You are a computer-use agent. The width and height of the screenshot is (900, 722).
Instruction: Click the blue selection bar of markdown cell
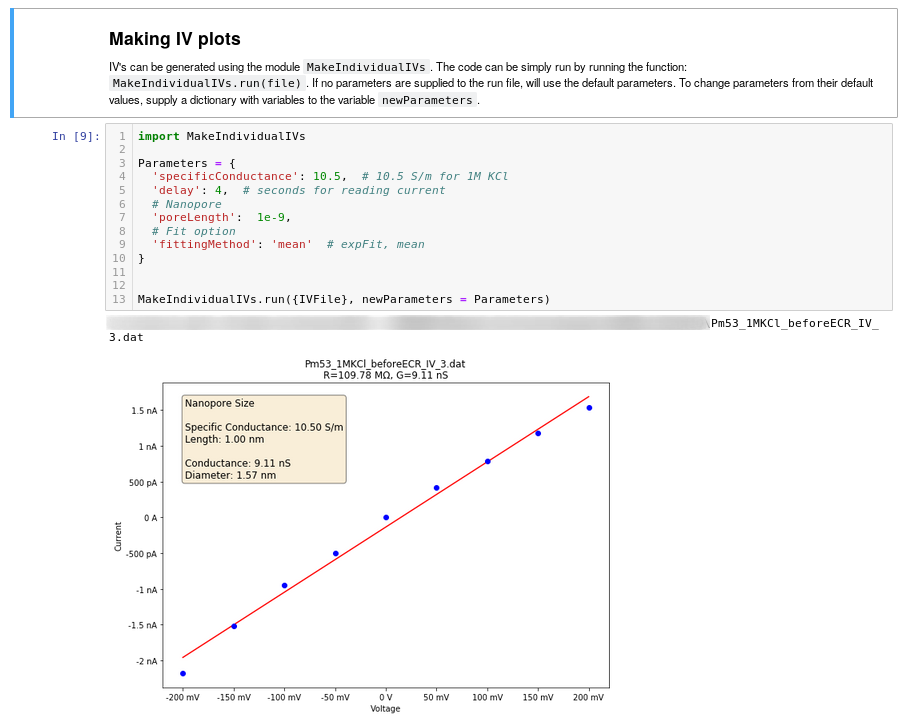(x=12, y=63)
